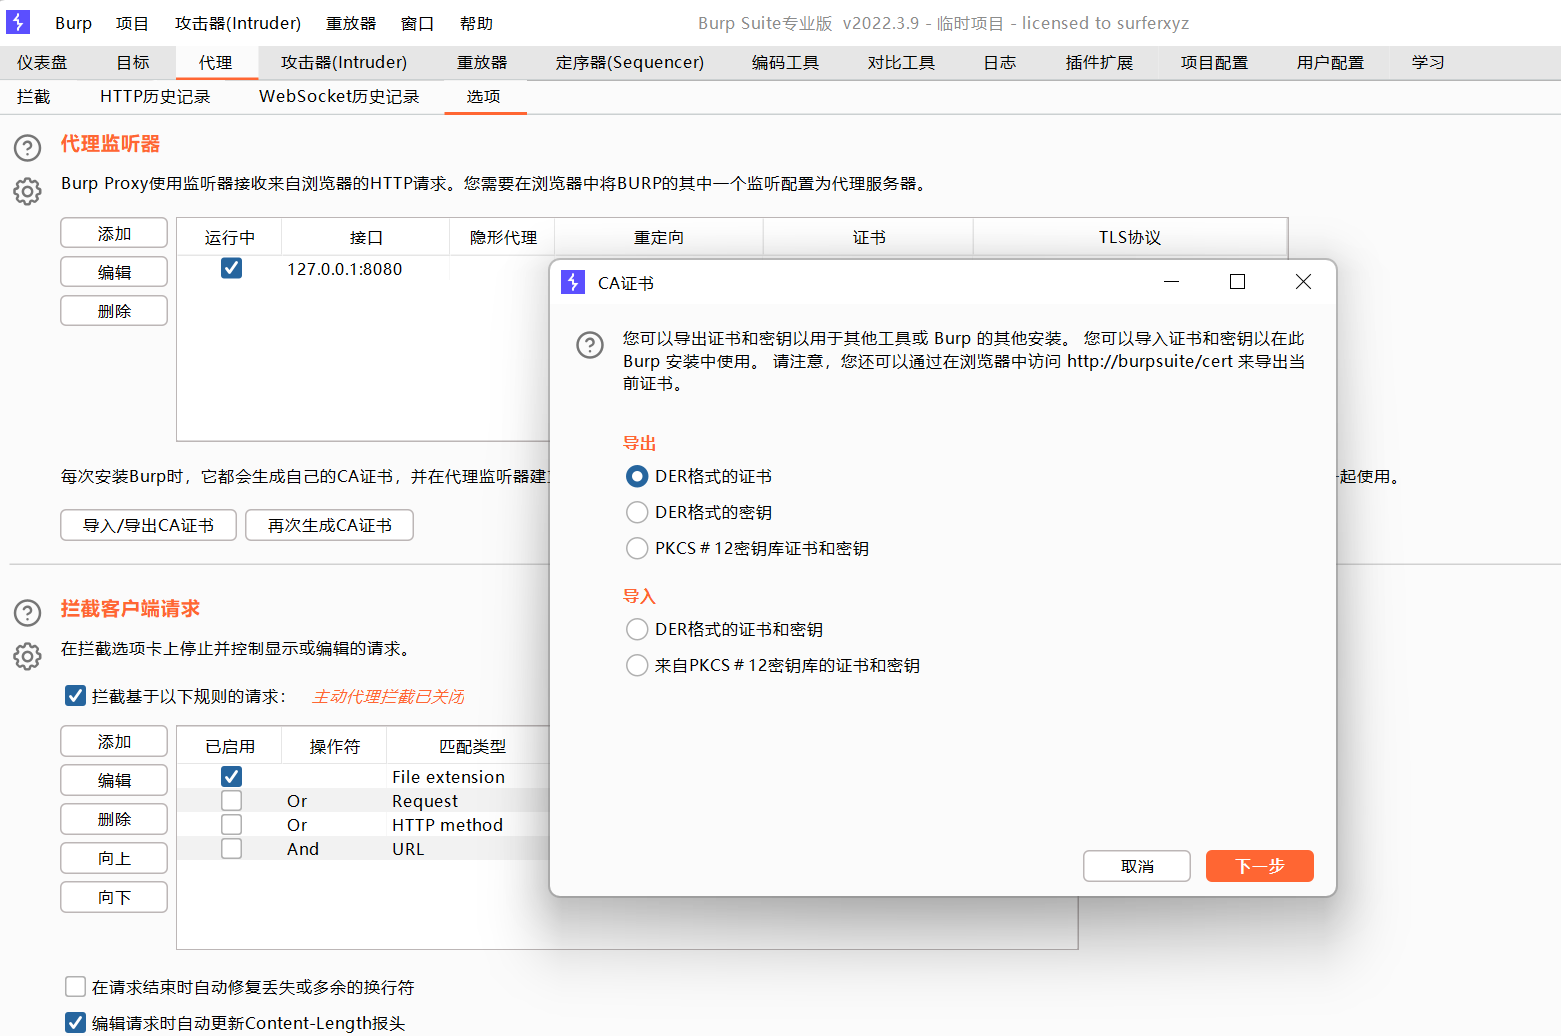Screen dimensions: 1561x1036
Task: Switch to the 用户配置 tab
Action: click(1330, 62)
